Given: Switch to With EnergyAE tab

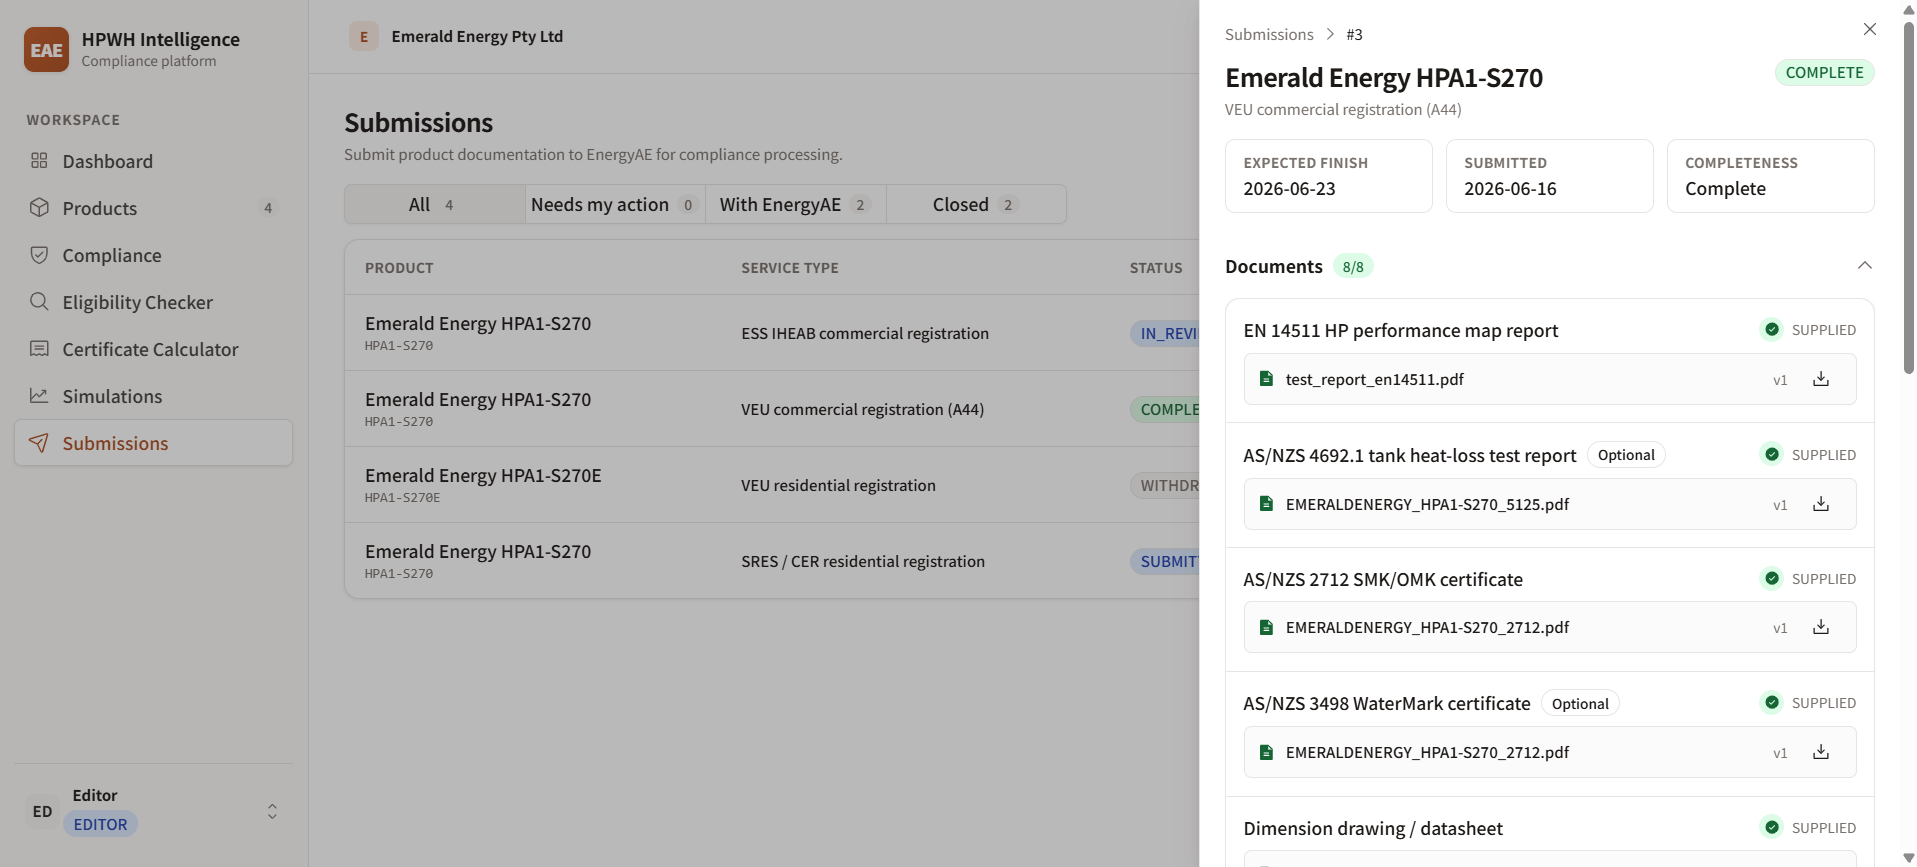Looking at the screenshot, I should 796,204.
